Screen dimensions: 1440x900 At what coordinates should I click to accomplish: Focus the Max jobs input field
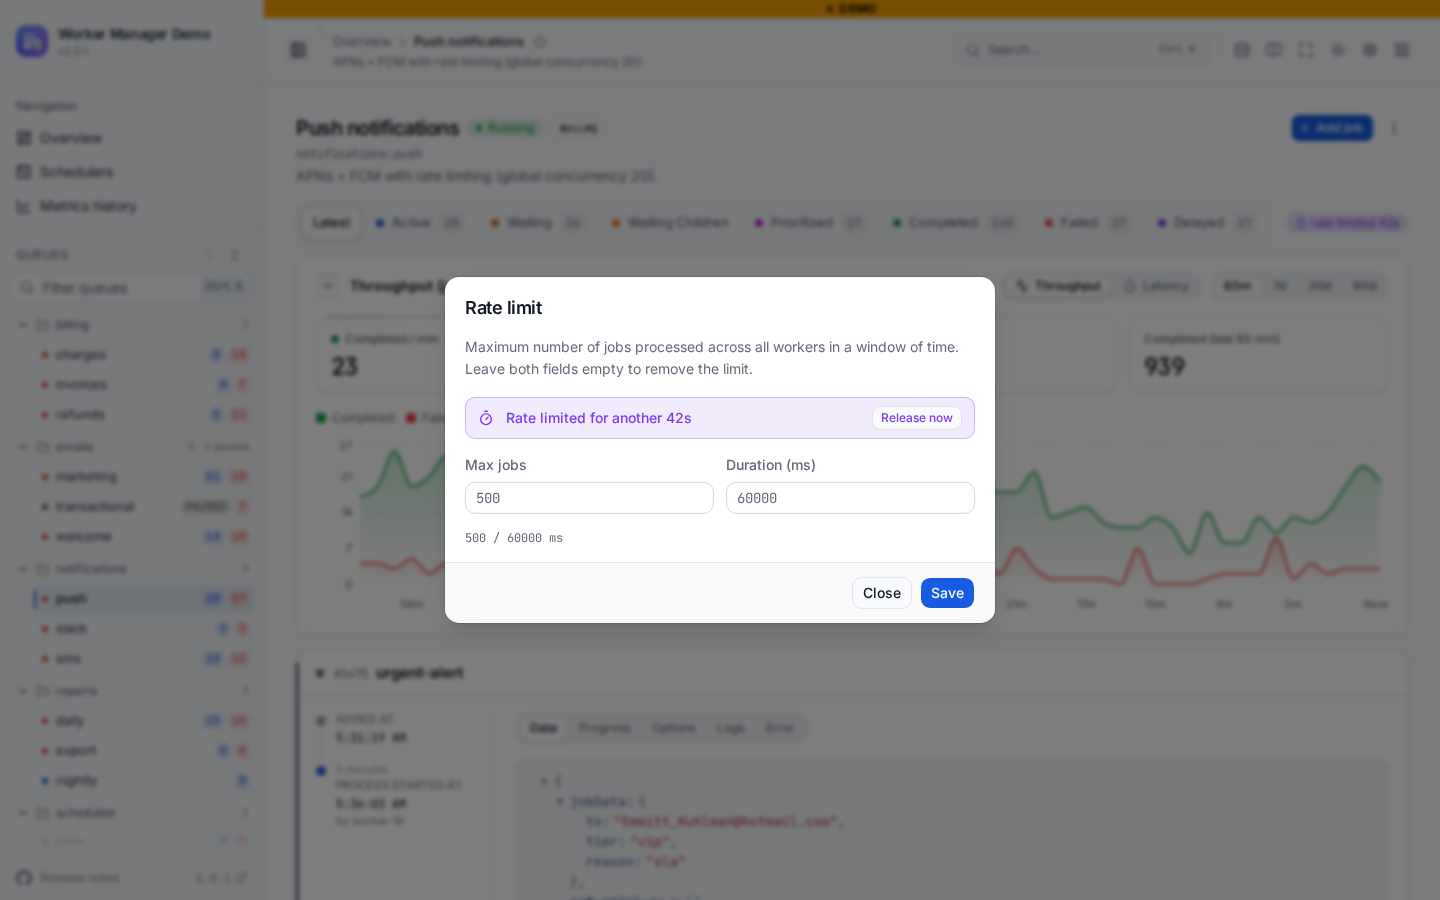click(x=589, y=498)
